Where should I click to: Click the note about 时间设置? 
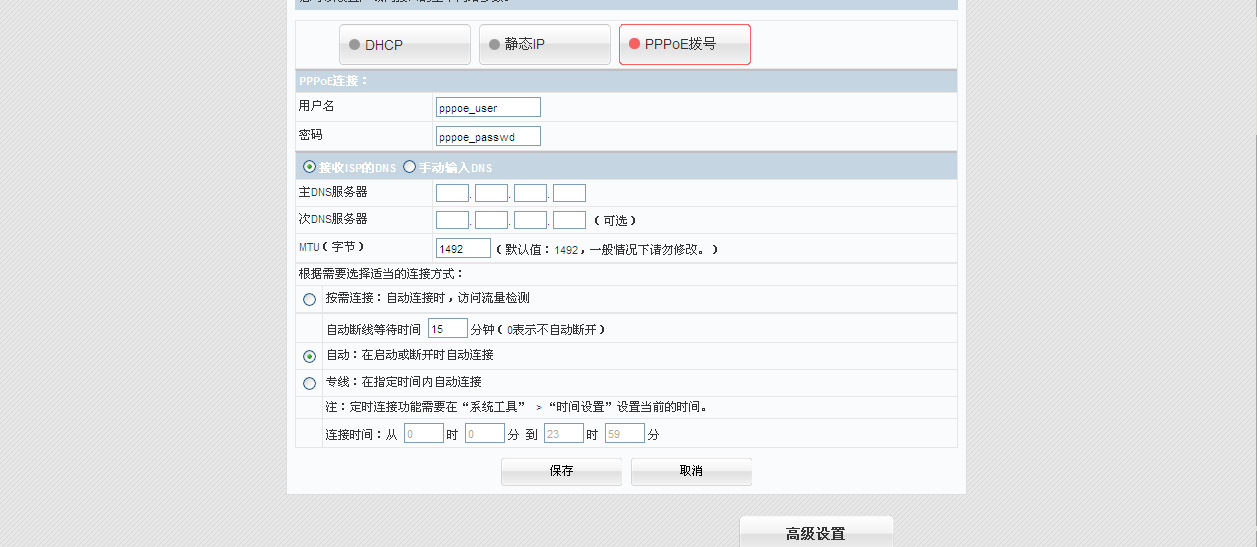(x=517, y=407)
